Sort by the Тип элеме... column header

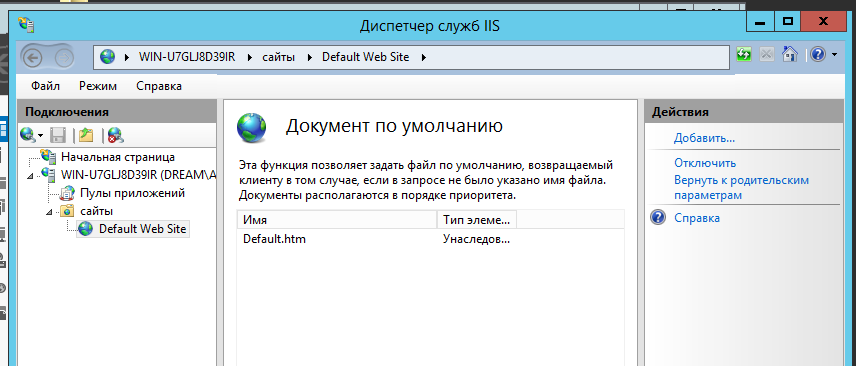point(477,220)
